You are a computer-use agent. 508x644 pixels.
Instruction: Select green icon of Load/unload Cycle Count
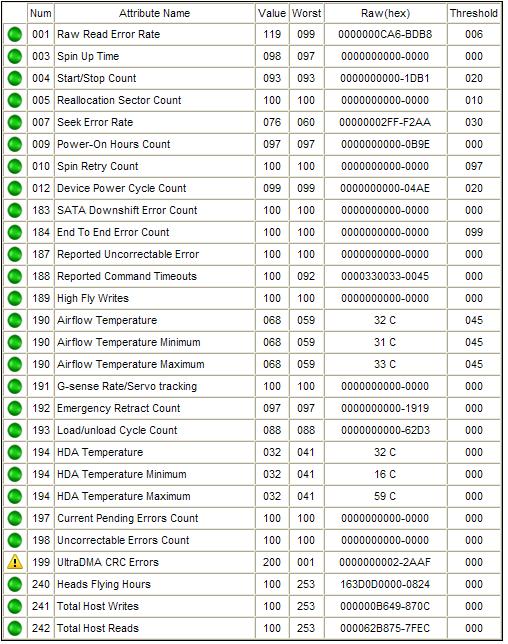pyautogui.click(x=15, y=430)
